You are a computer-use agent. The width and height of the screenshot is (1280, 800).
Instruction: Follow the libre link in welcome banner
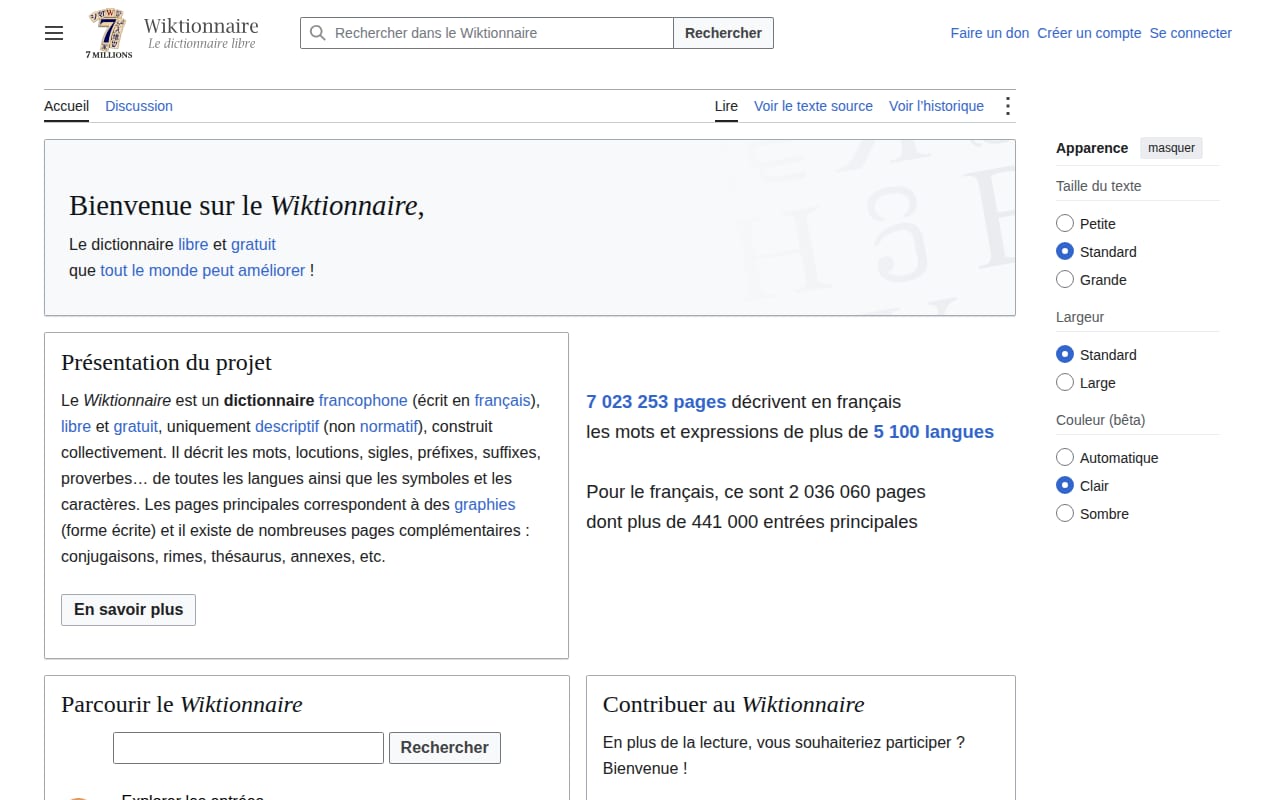pos(193,244)
